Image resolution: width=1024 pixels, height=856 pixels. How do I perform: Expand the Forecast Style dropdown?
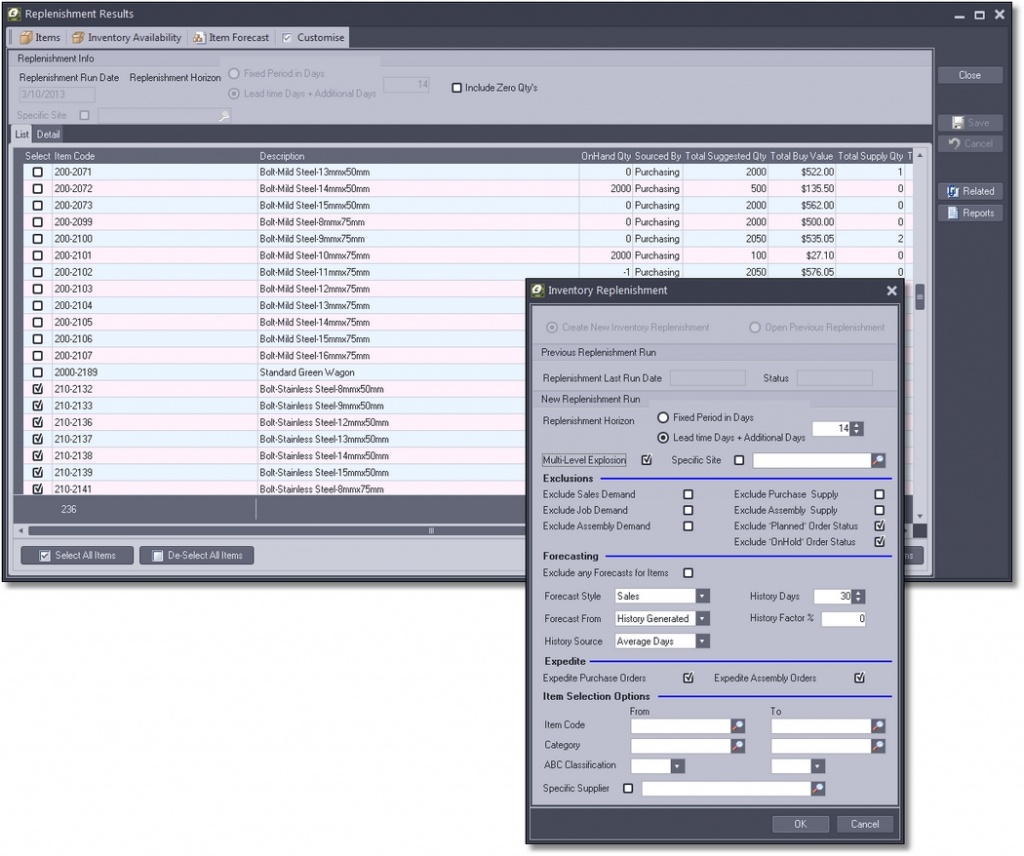point(702,596)
